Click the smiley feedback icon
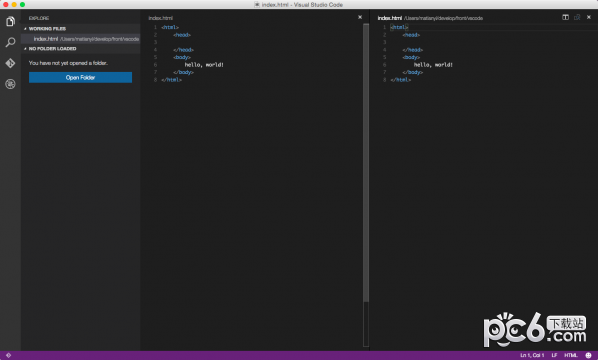Viewport: 598px width, 360px height. 588,355
